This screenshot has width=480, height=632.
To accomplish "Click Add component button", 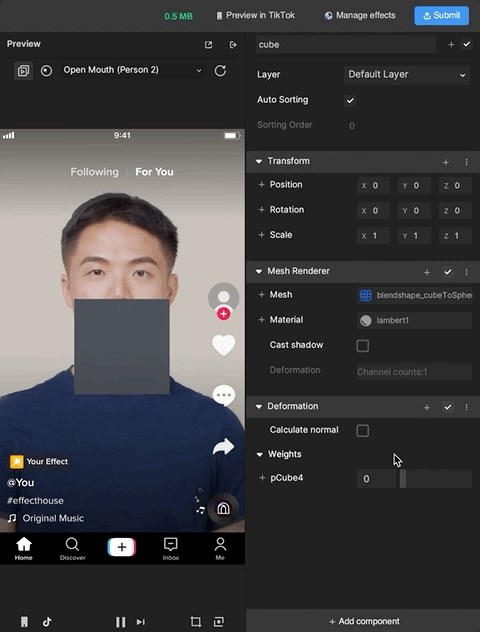I will point(364,622).
